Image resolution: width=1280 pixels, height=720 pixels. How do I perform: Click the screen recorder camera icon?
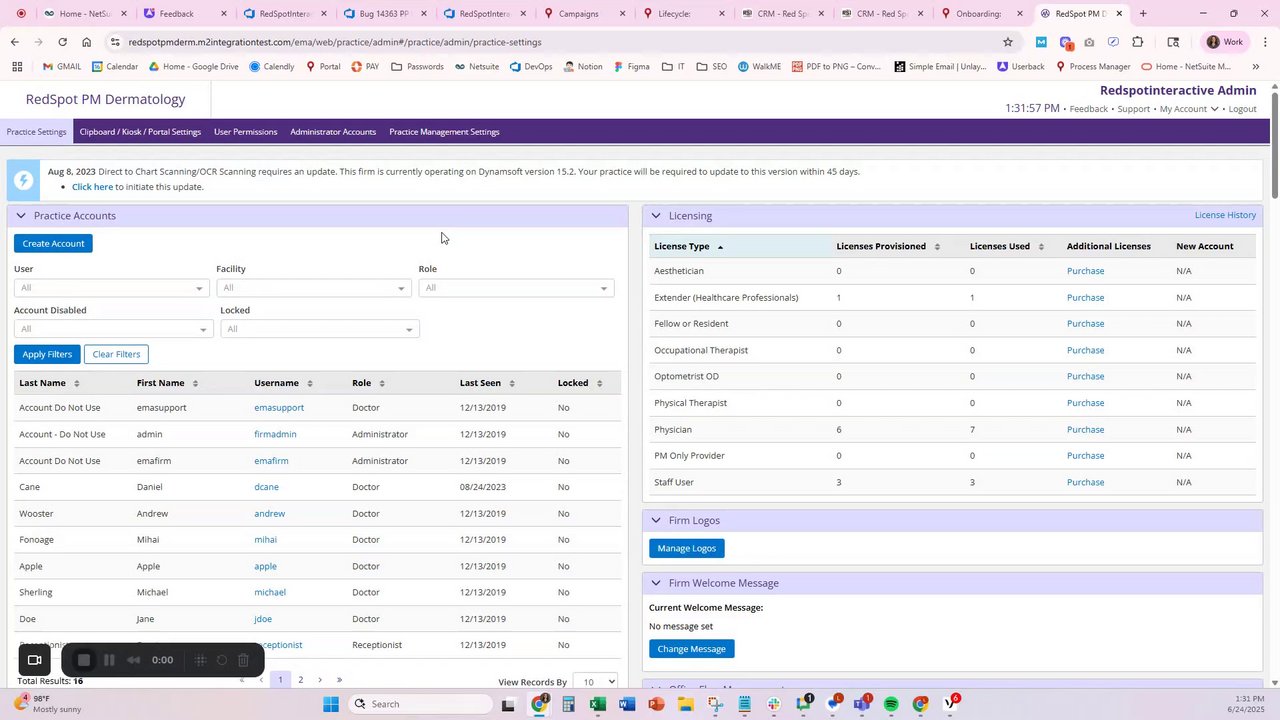click(x=34, y=660)
